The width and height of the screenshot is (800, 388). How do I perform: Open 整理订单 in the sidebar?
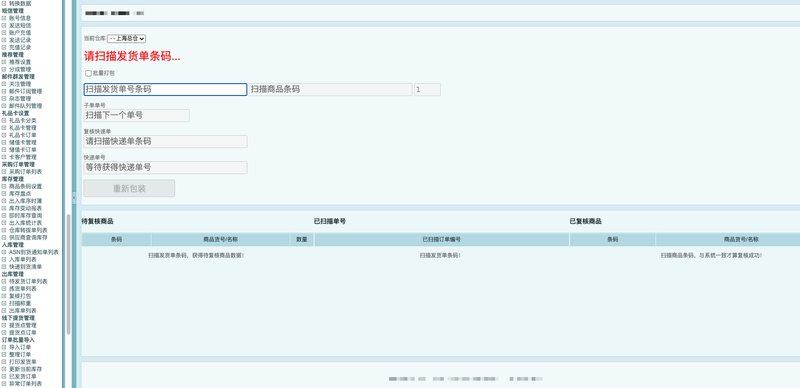pyautogui.click(x=20, y=354)
